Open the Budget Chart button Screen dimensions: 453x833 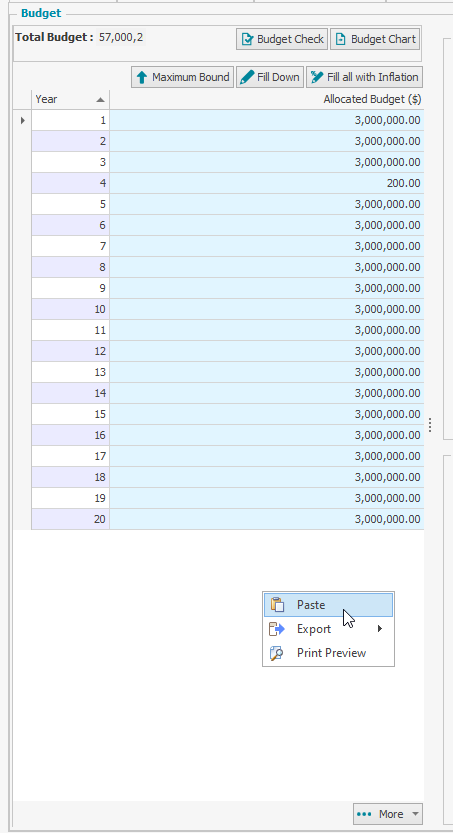pyautogui.click(x=375, y=39)
